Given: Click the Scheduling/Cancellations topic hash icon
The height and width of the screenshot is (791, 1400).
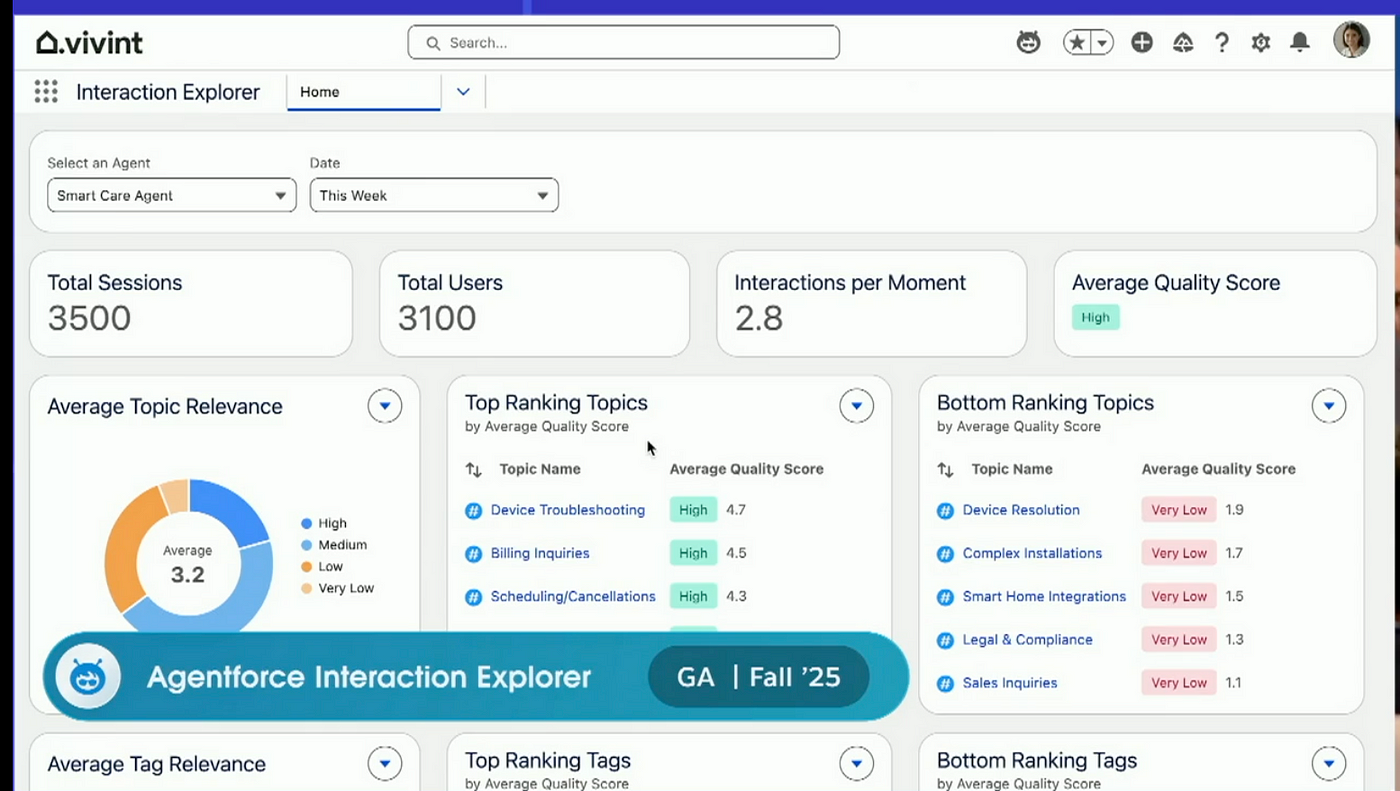Looking at the screenshot, I should (x=474, y=597).
